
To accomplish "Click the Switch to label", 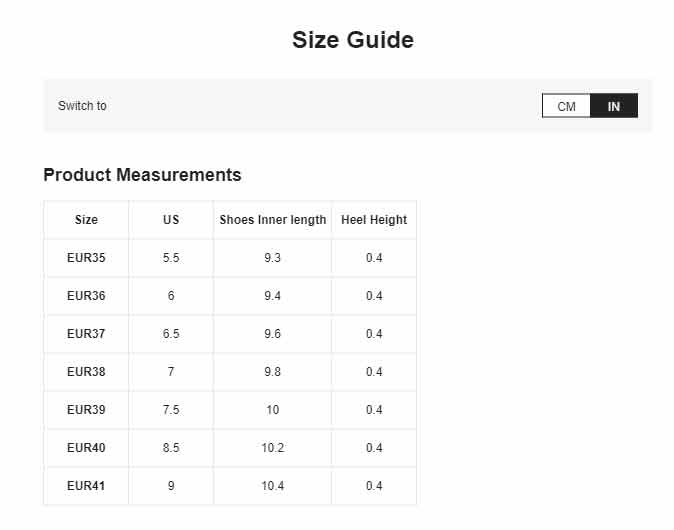I will [82, 106].
